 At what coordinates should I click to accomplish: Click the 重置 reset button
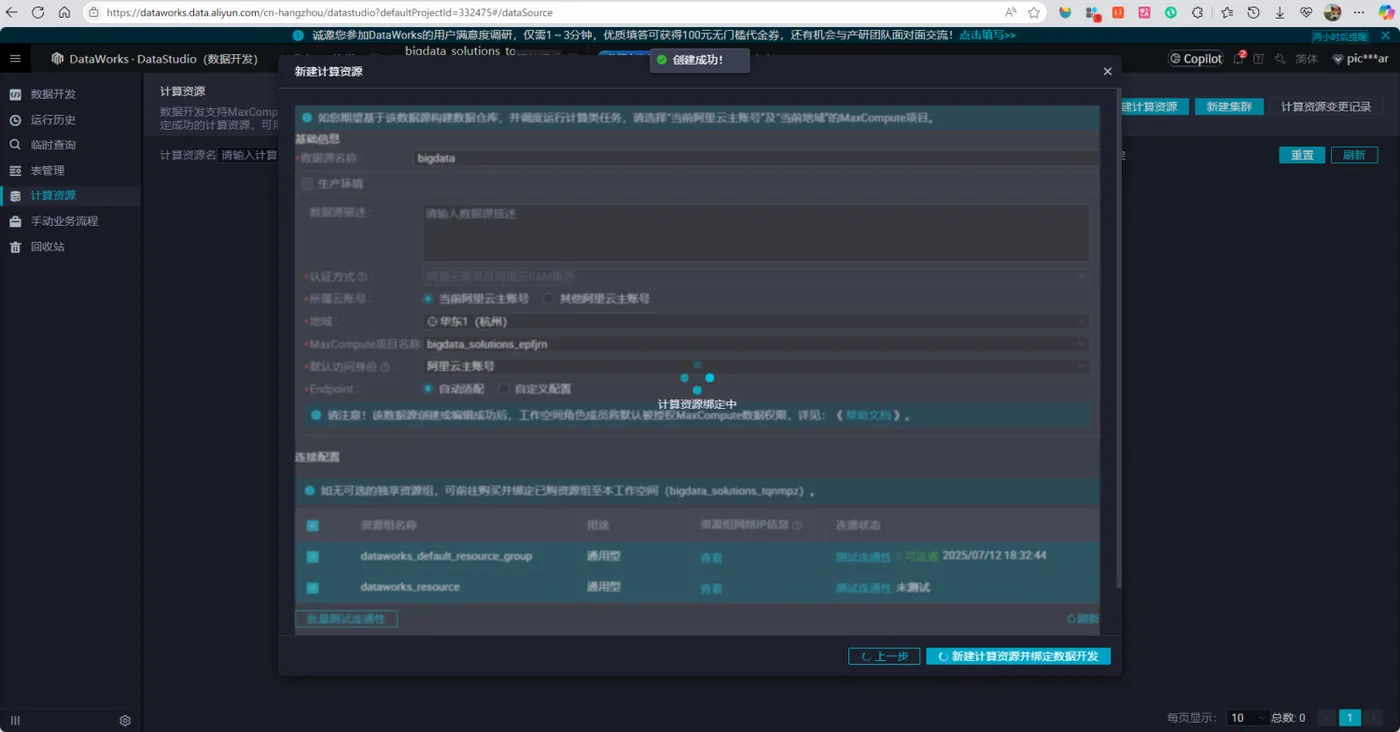pyautogui.click(x=1302, y=155)
